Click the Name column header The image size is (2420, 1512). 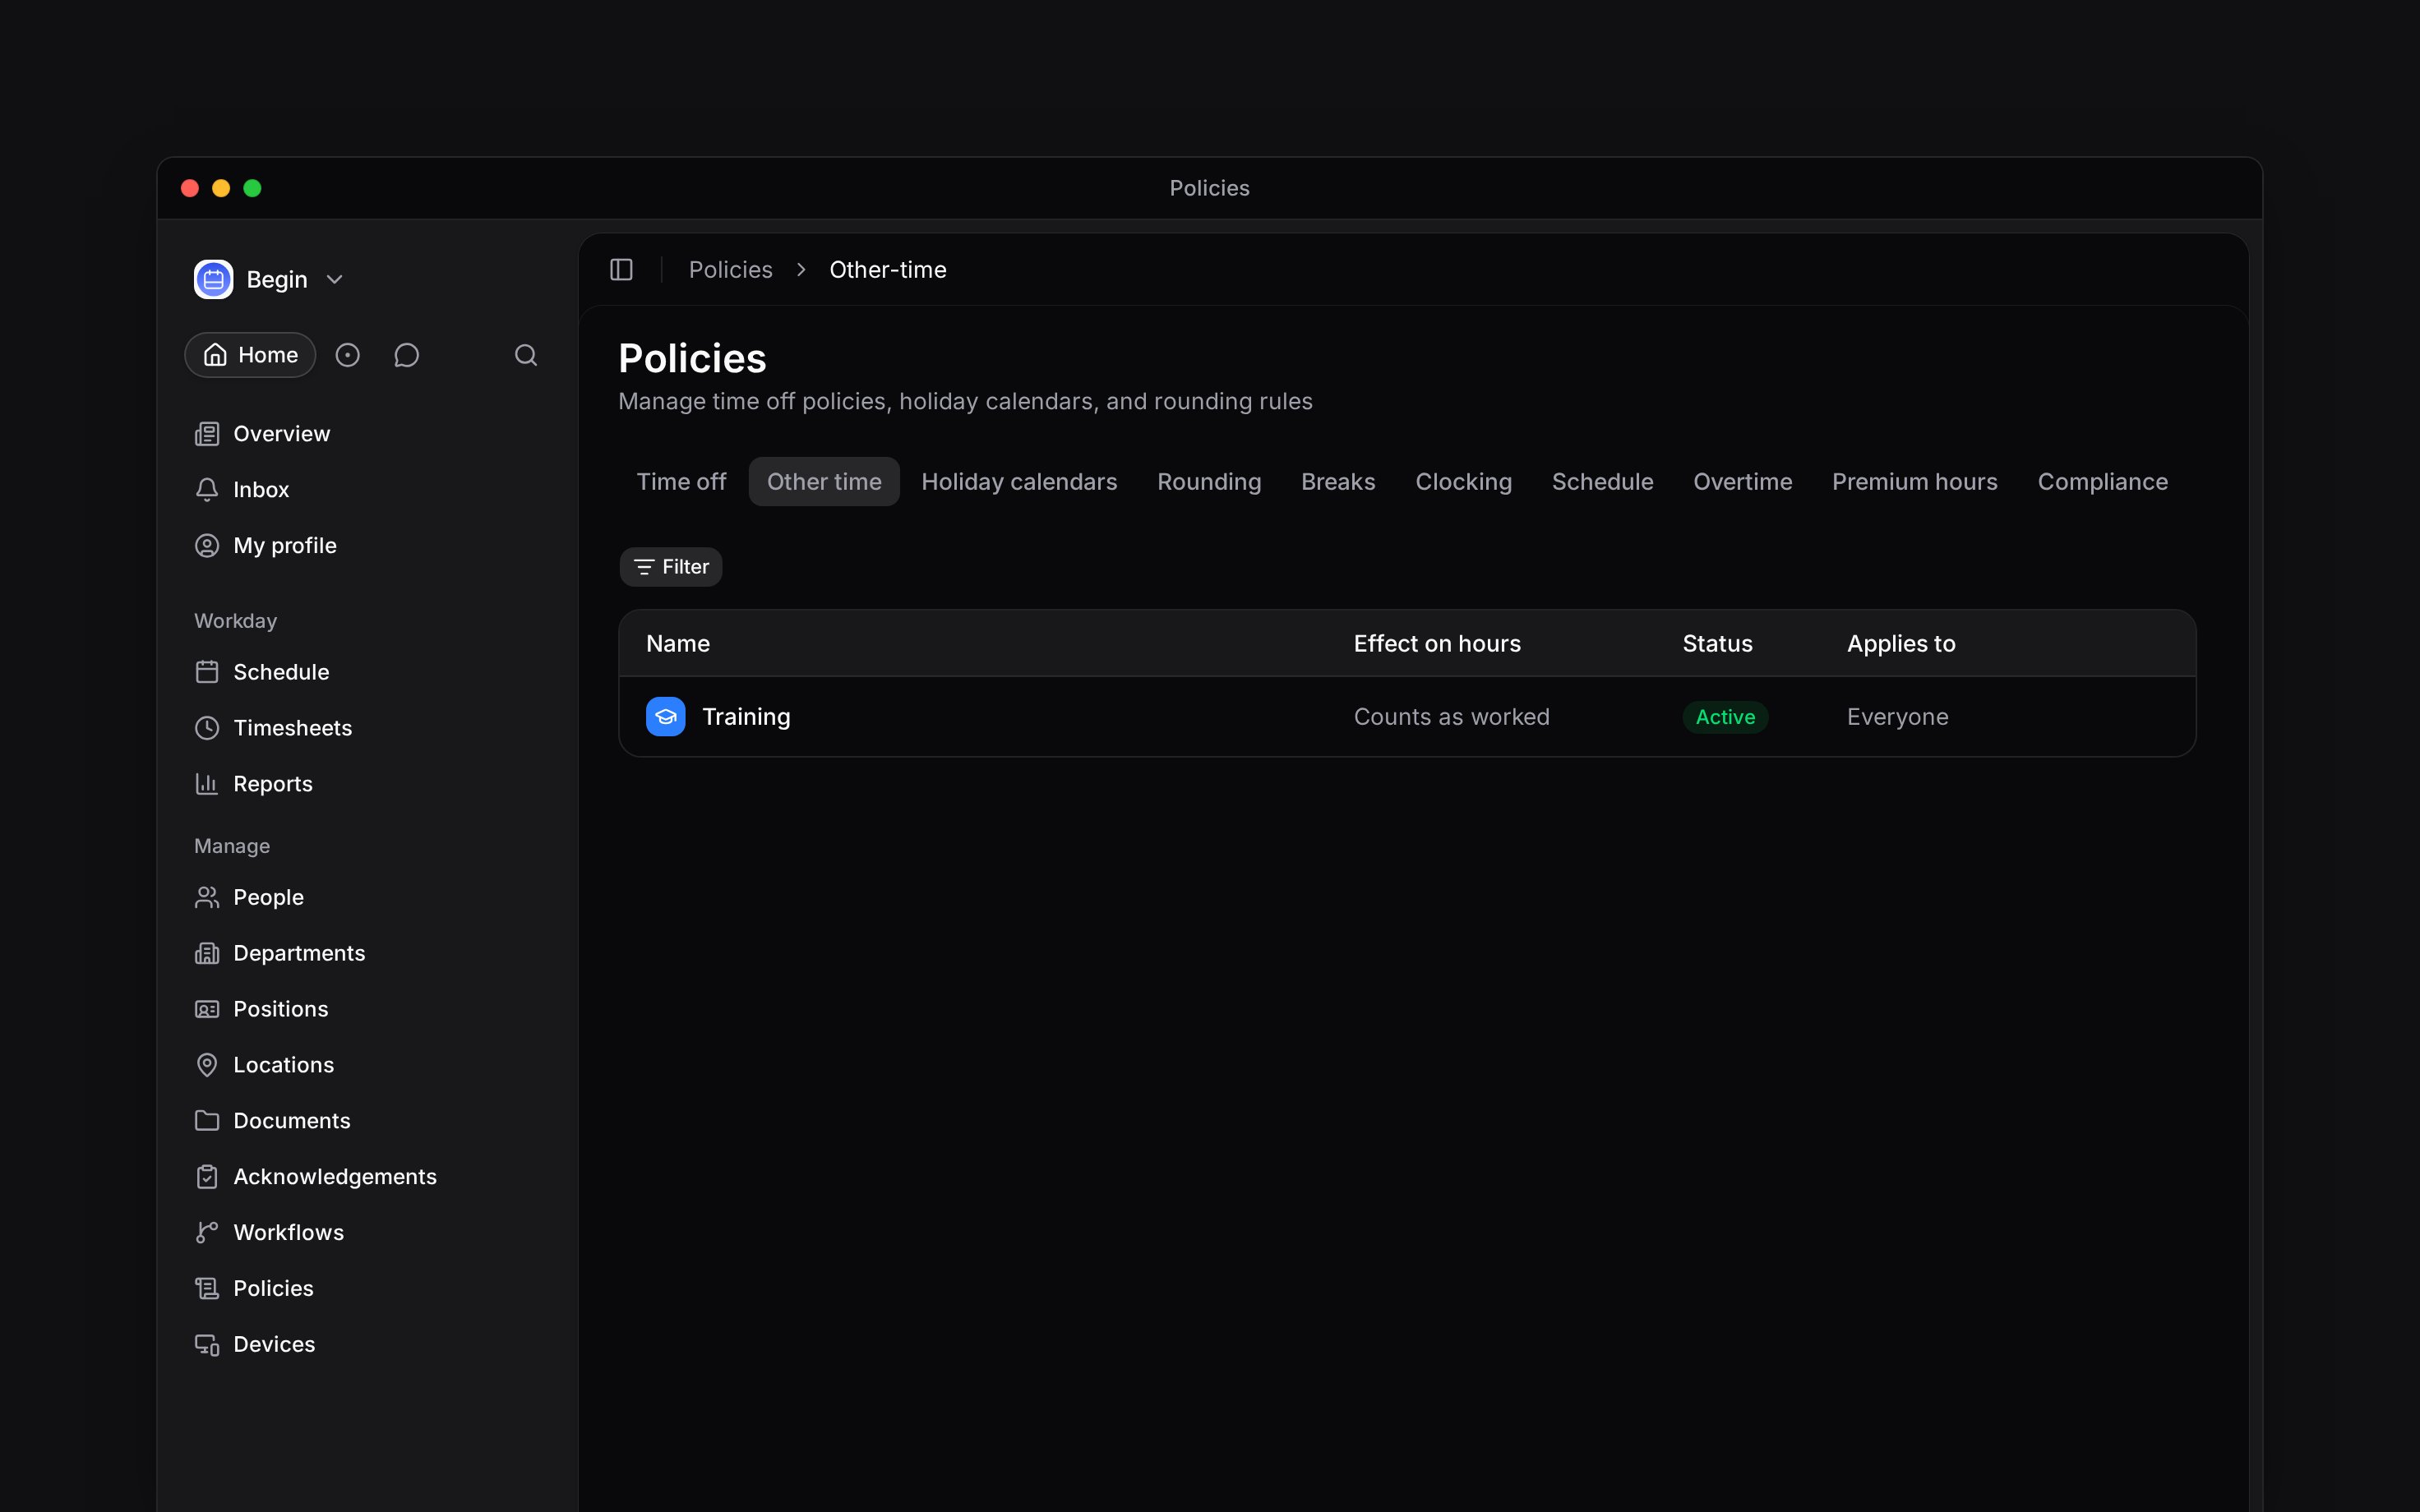click(678, 644)
